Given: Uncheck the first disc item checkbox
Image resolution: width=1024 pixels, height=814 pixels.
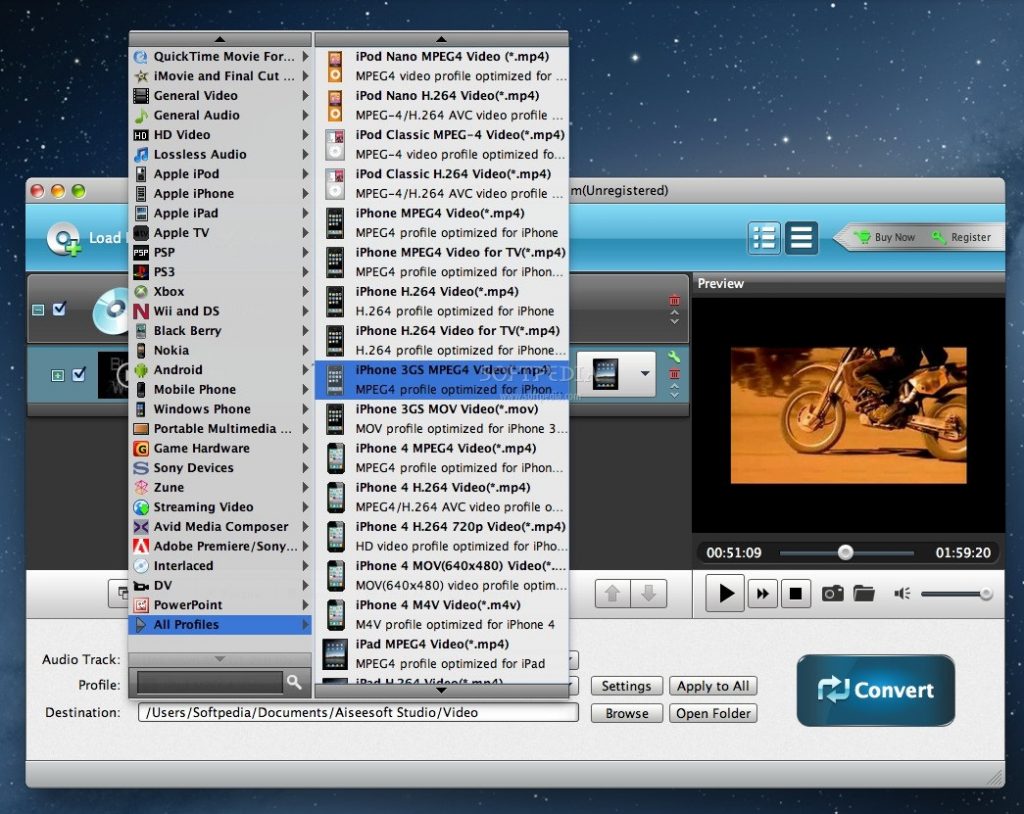Looking at the screenshot, I should coord(60,309).
